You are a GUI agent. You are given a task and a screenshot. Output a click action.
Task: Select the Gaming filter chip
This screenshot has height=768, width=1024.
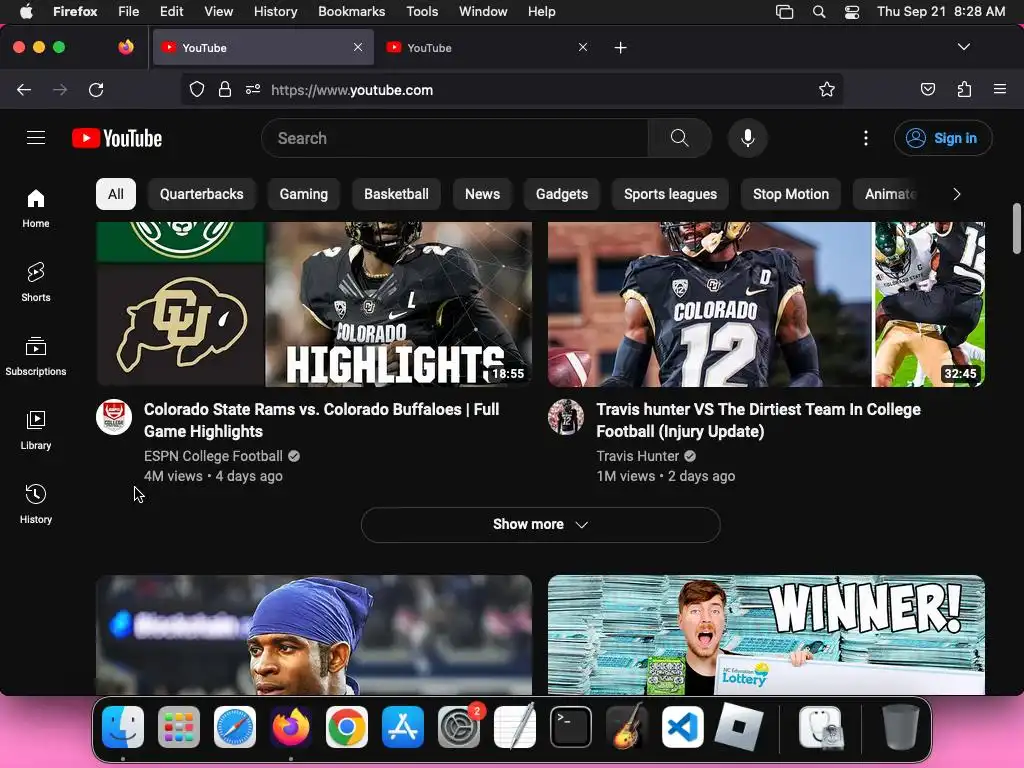click(304, 194)
